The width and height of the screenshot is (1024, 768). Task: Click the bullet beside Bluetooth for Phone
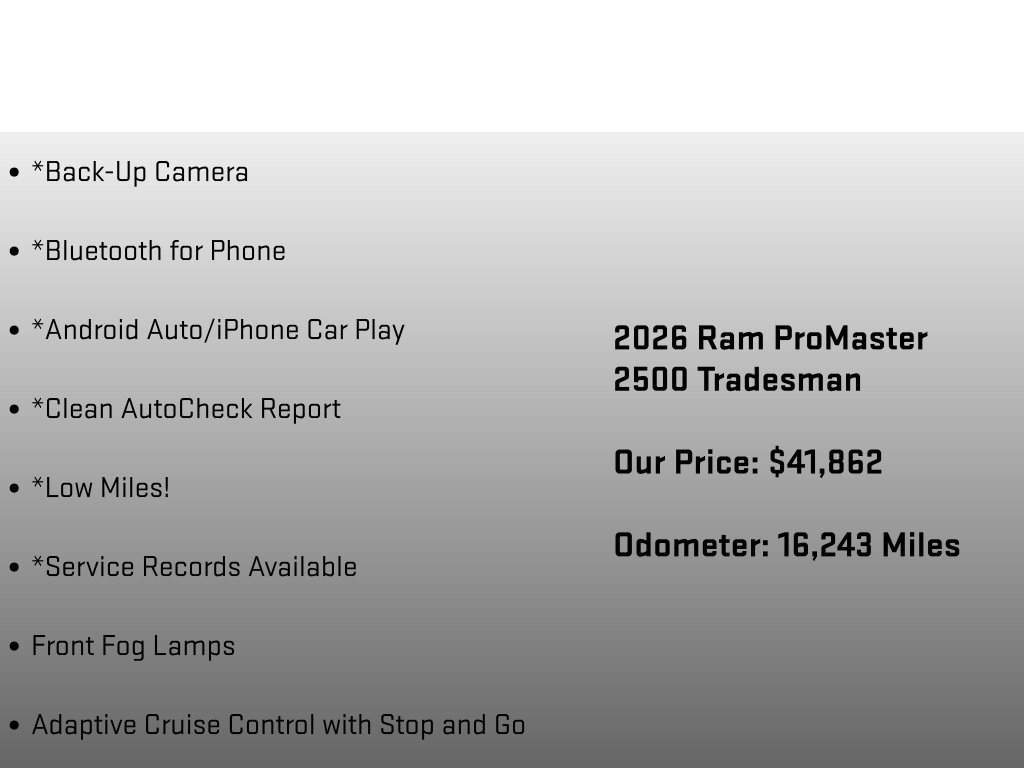point(14,251)
